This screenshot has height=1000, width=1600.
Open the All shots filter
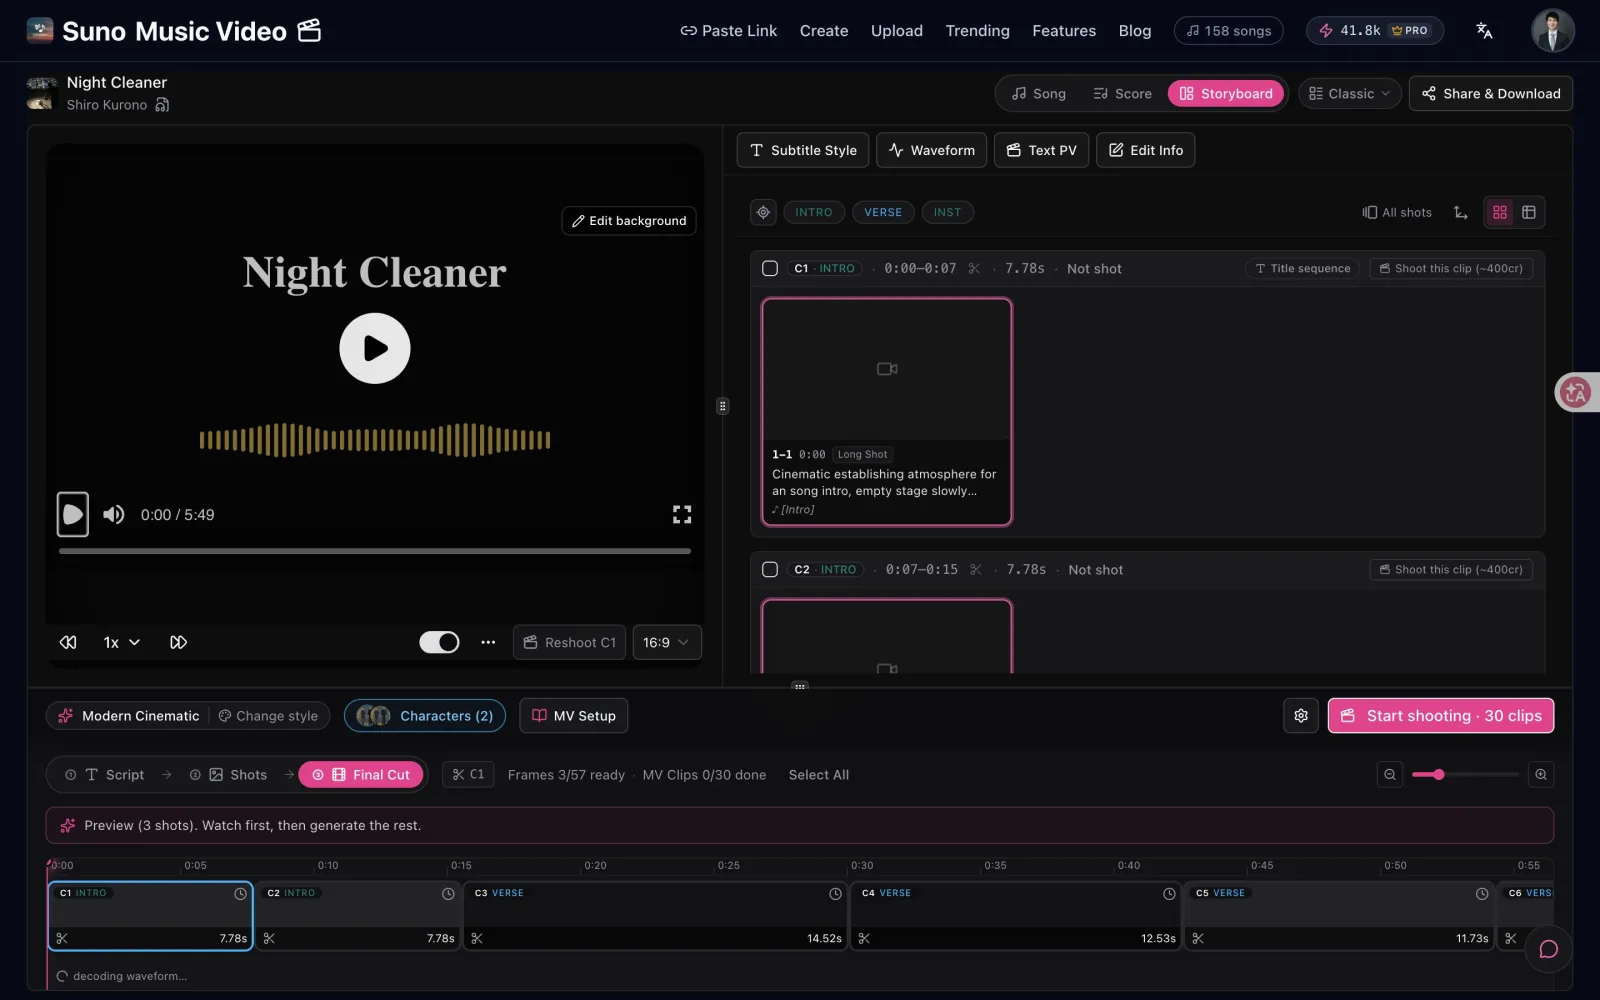pos(1397,212)
